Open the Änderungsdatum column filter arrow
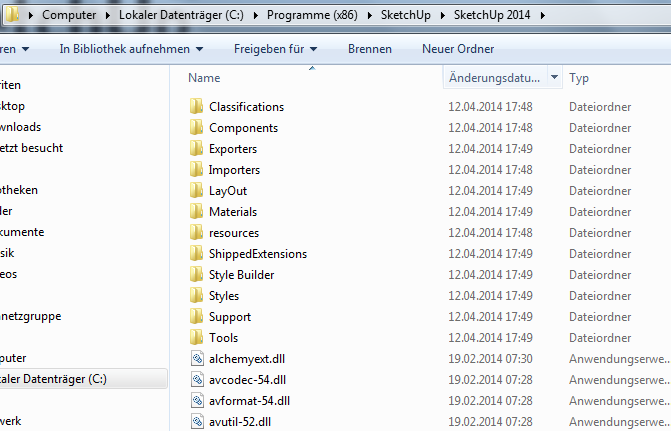Screen dimensions: 671x431 (x=554, y=77)
